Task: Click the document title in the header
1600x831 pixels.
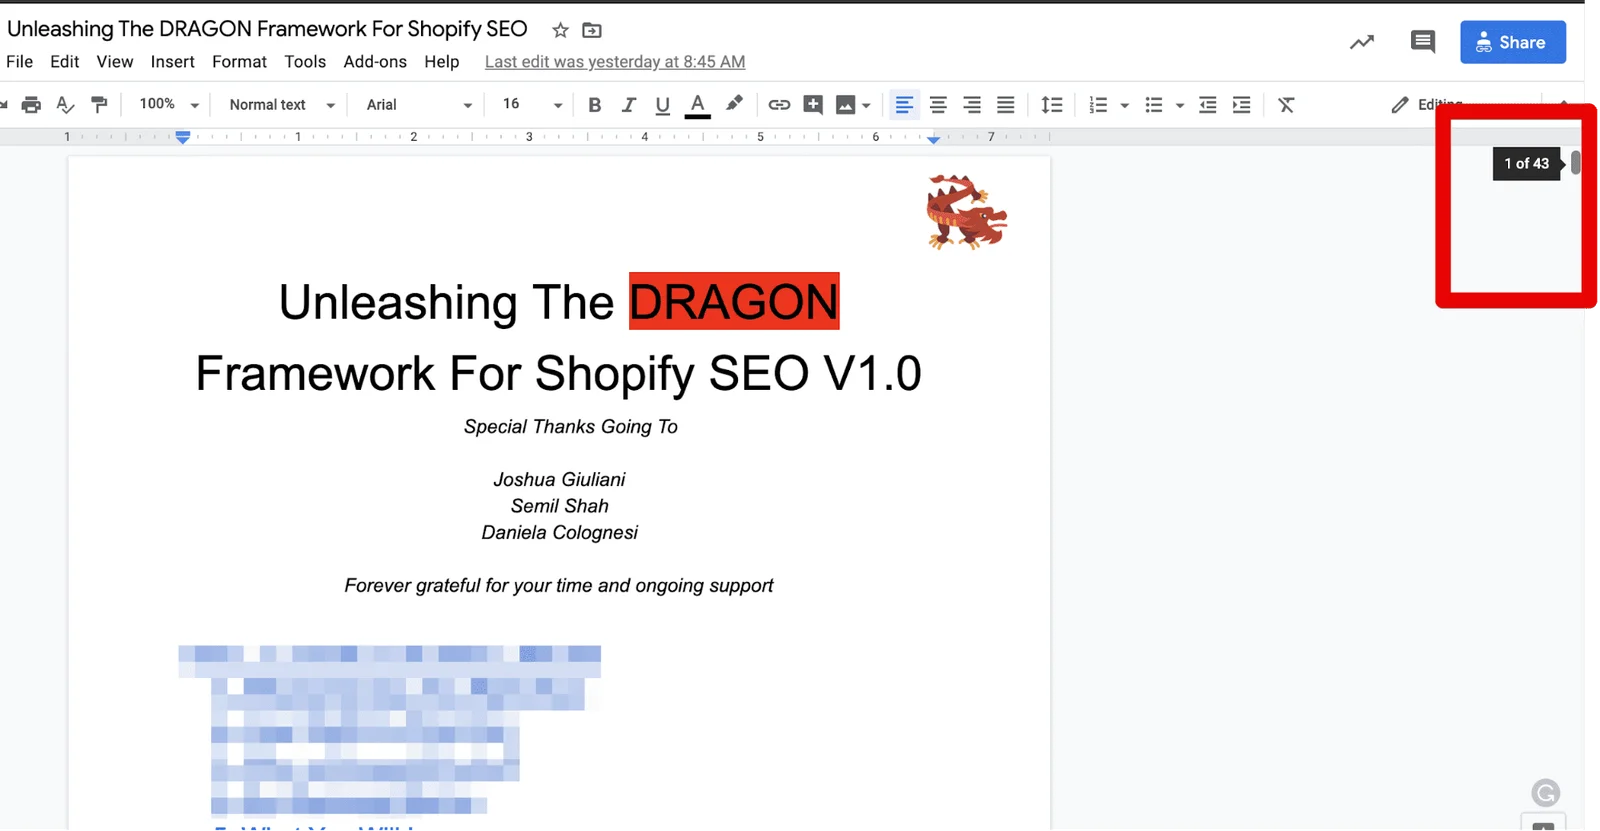Action: point(267,29)
